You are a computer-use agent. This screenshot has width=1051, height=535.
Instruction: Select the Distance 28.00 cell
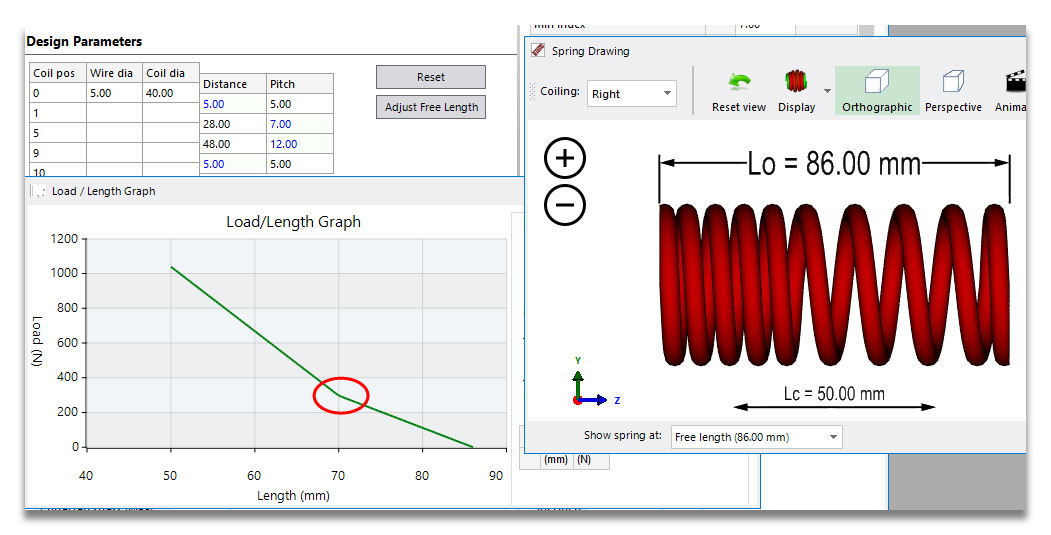(233, 124)
